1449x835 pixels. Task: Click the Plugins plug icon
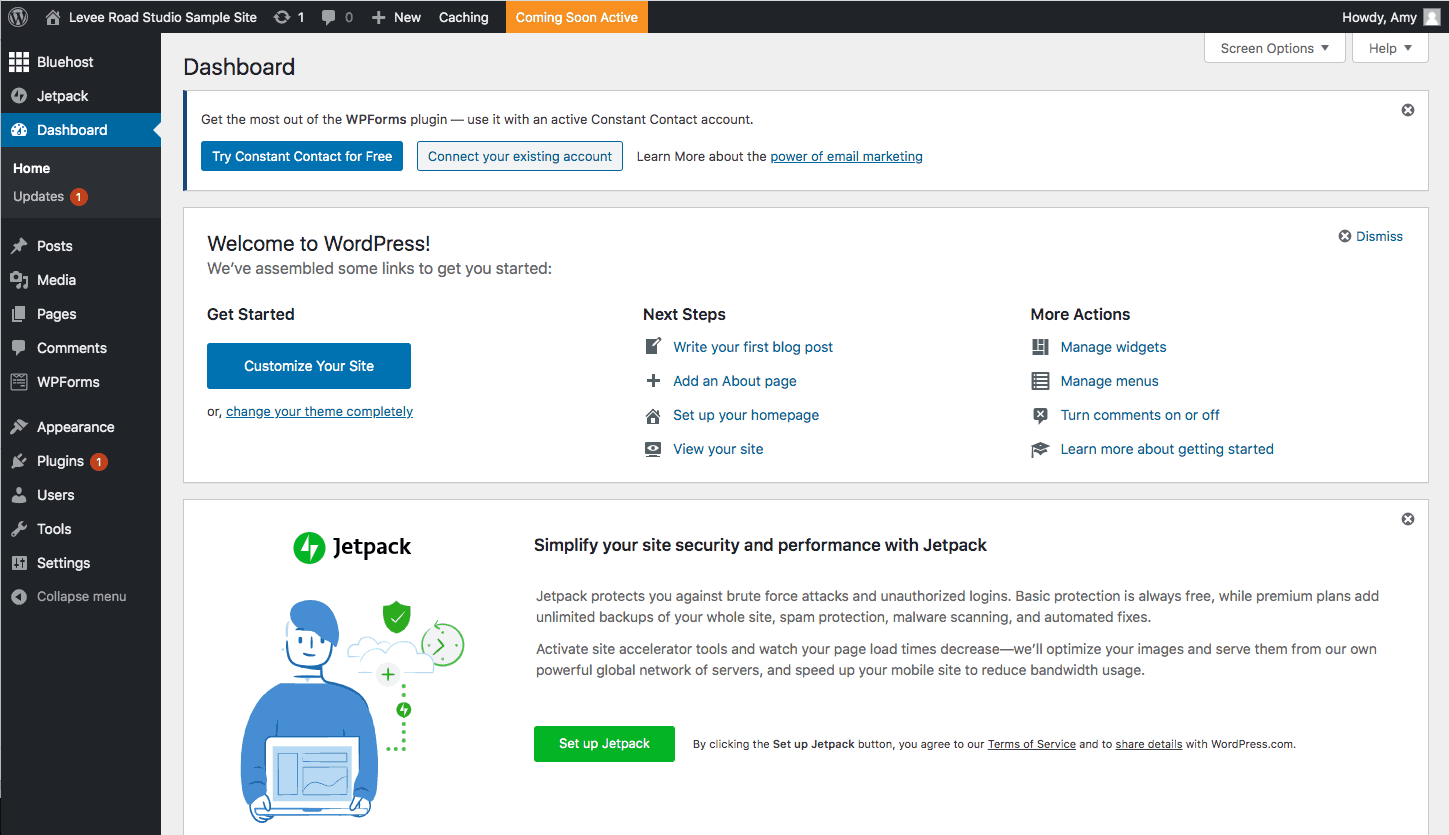coord(19,461)
